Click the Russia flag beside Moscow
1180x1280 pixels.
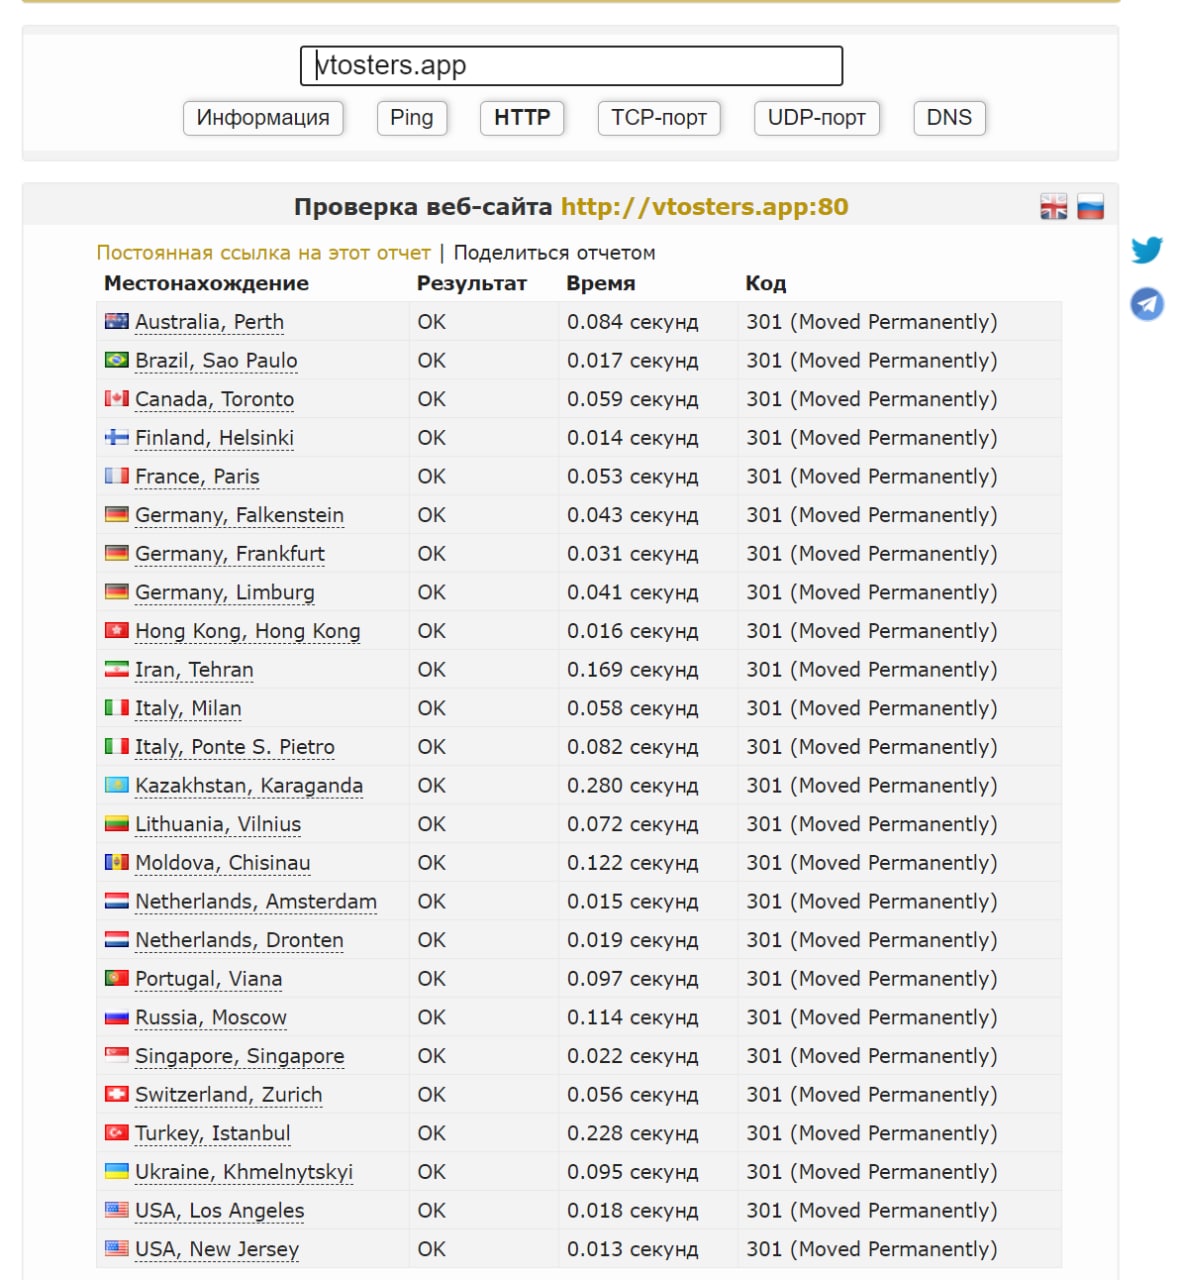(117, 1017)
